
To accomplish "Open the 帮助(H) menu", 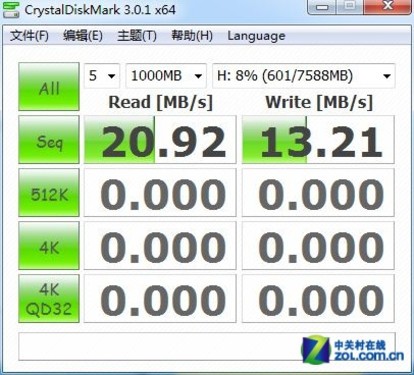I will 192,36.
